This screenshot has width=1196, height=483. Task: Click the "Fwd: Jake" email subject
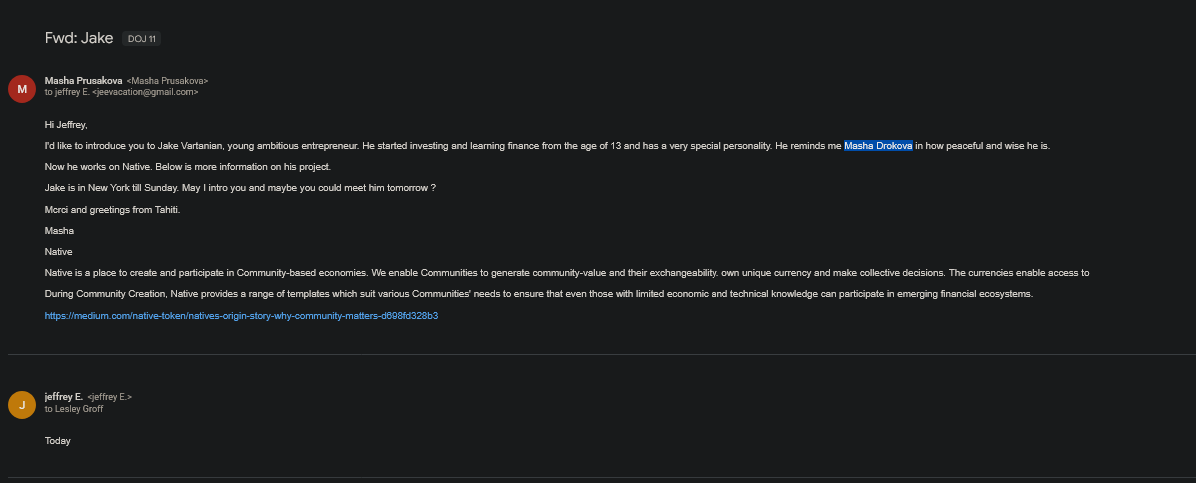[x=79, y=38]
